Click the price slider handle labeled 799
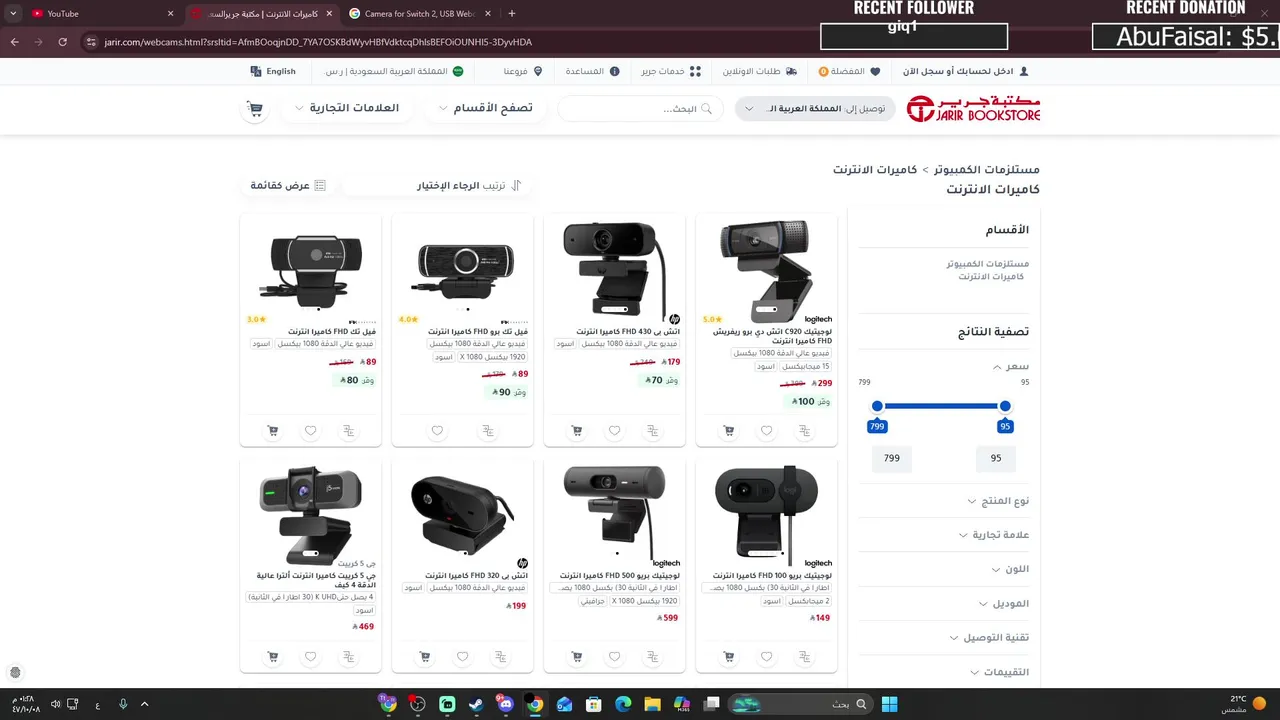Image resolution: width=1280 pixels, height=720 pixels. tap(877, 406)
